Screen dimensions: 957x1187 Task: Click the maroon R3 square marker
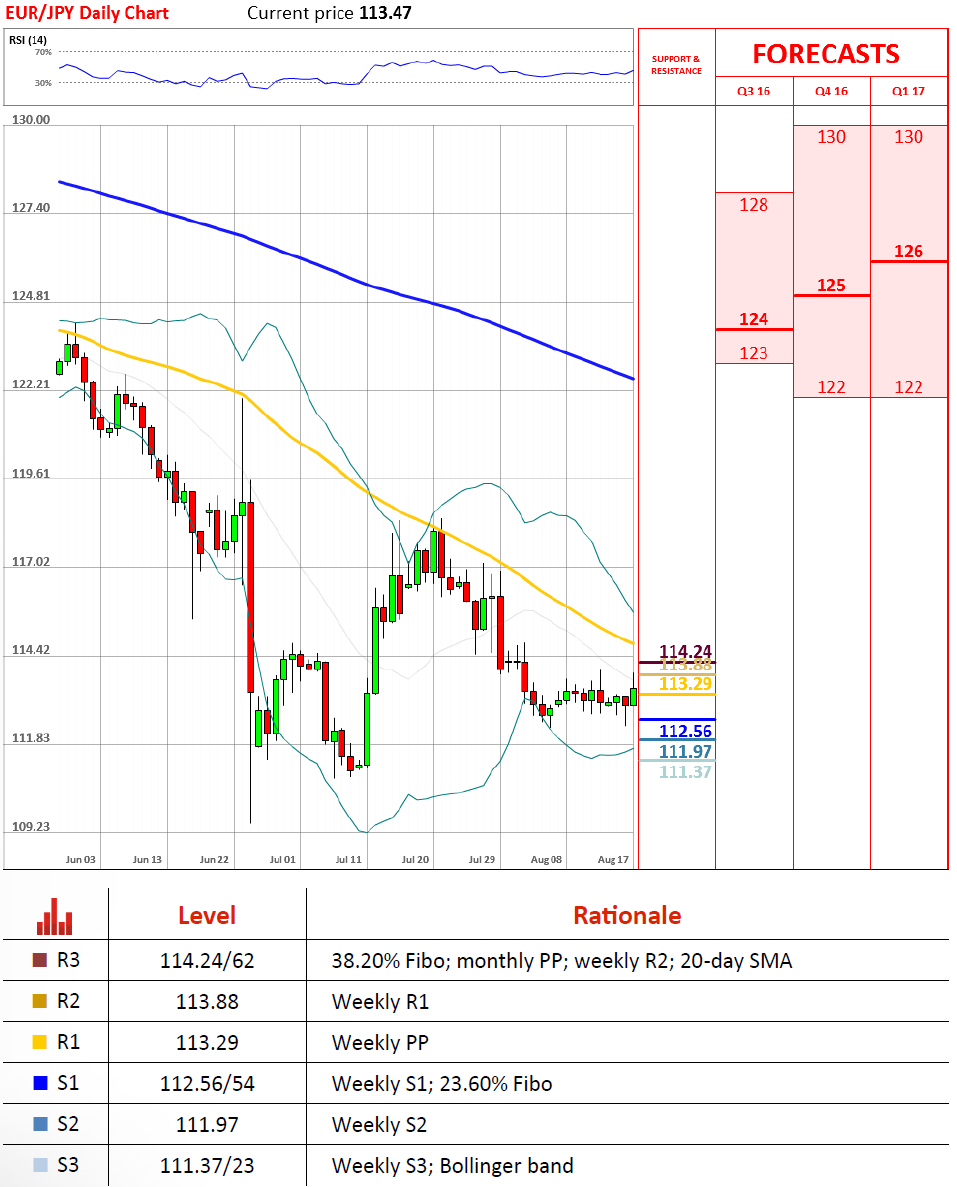coord(40,961)
